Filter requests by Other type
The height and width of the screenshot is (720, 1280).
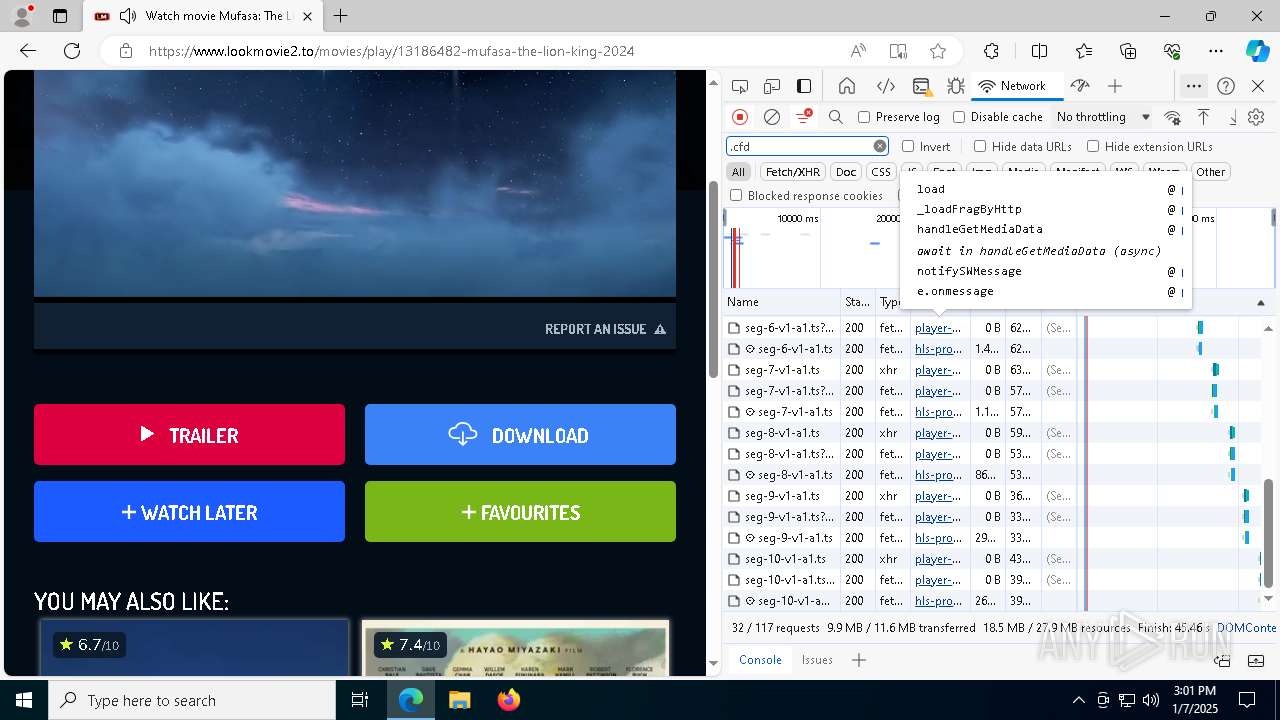point(1210,172)
